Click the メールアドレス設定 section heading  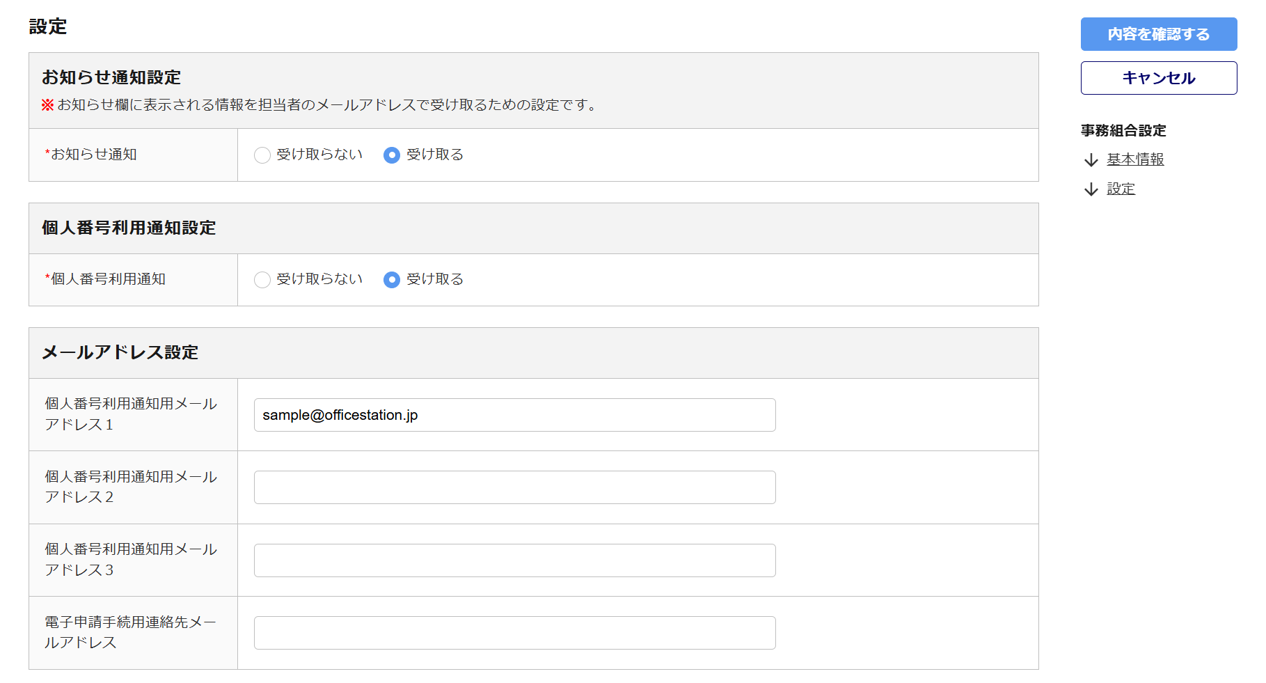tap(120, 352)
